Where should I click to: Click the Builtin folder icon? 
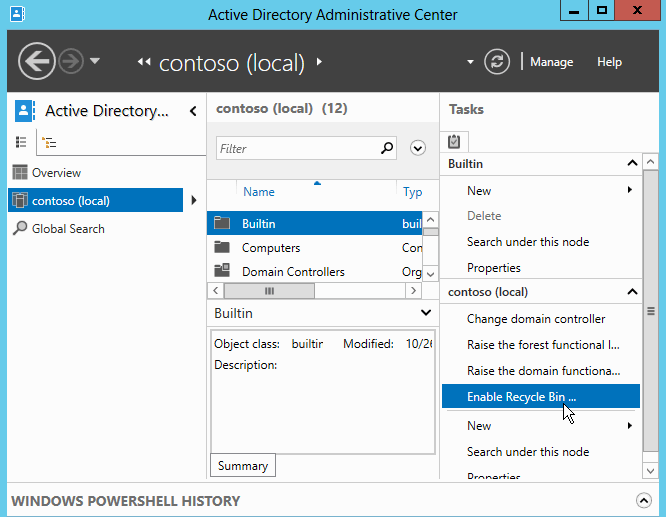[222, 223]
